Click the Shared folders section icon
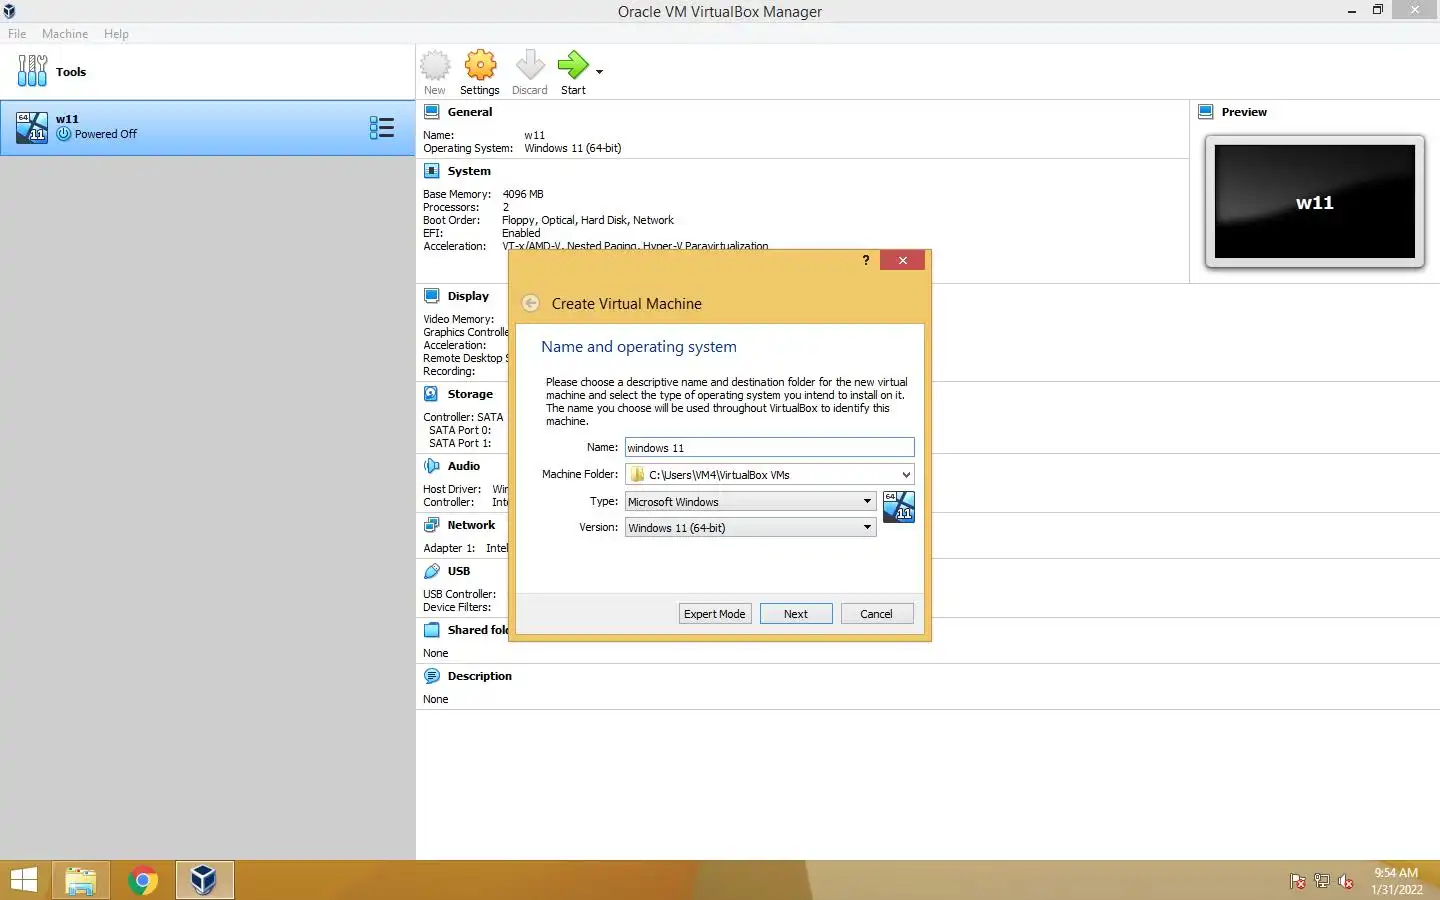The width and height of the screenshot is (1440, 900). pyautogui.click(x=432, y=630)
